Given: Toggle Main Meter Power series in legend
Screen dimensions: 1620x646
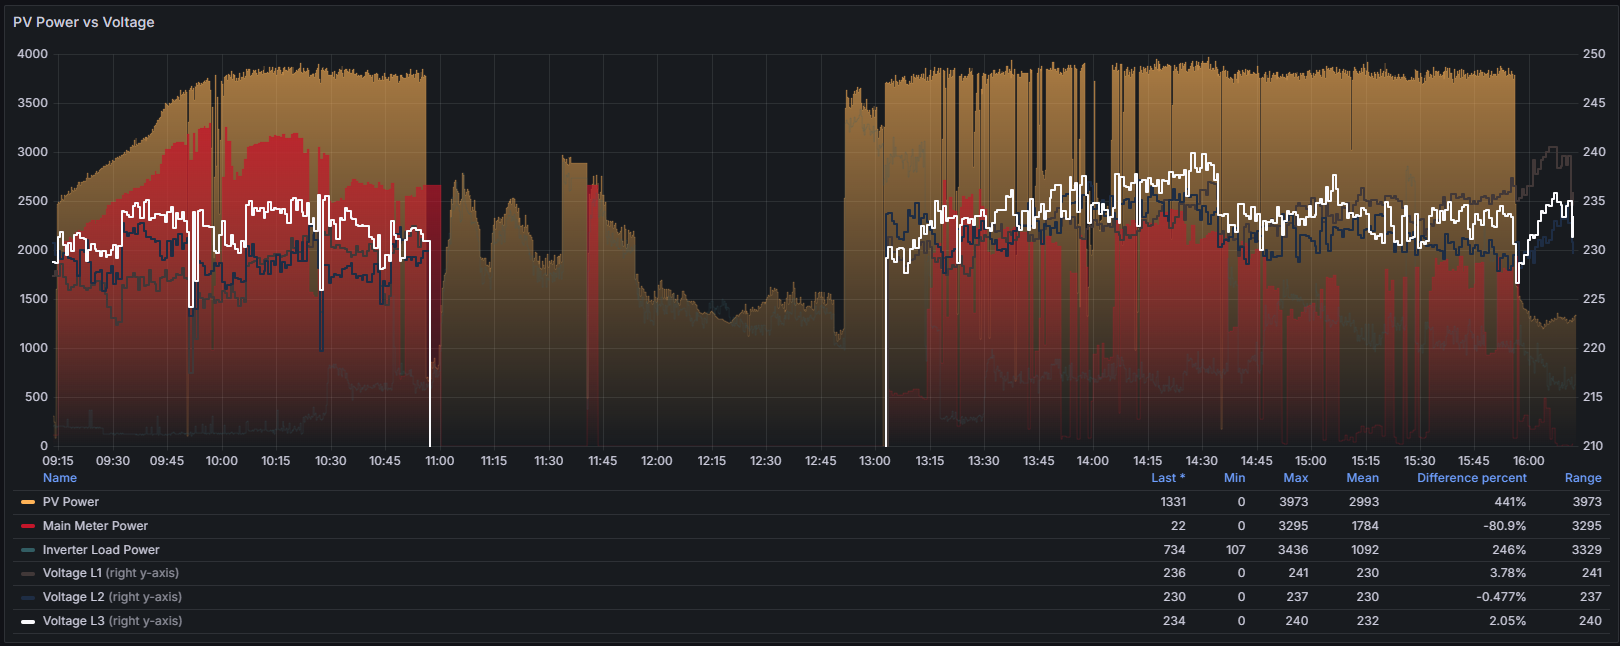Looking at the screenshot, I should pyautogui.click(x=95, y=526).
